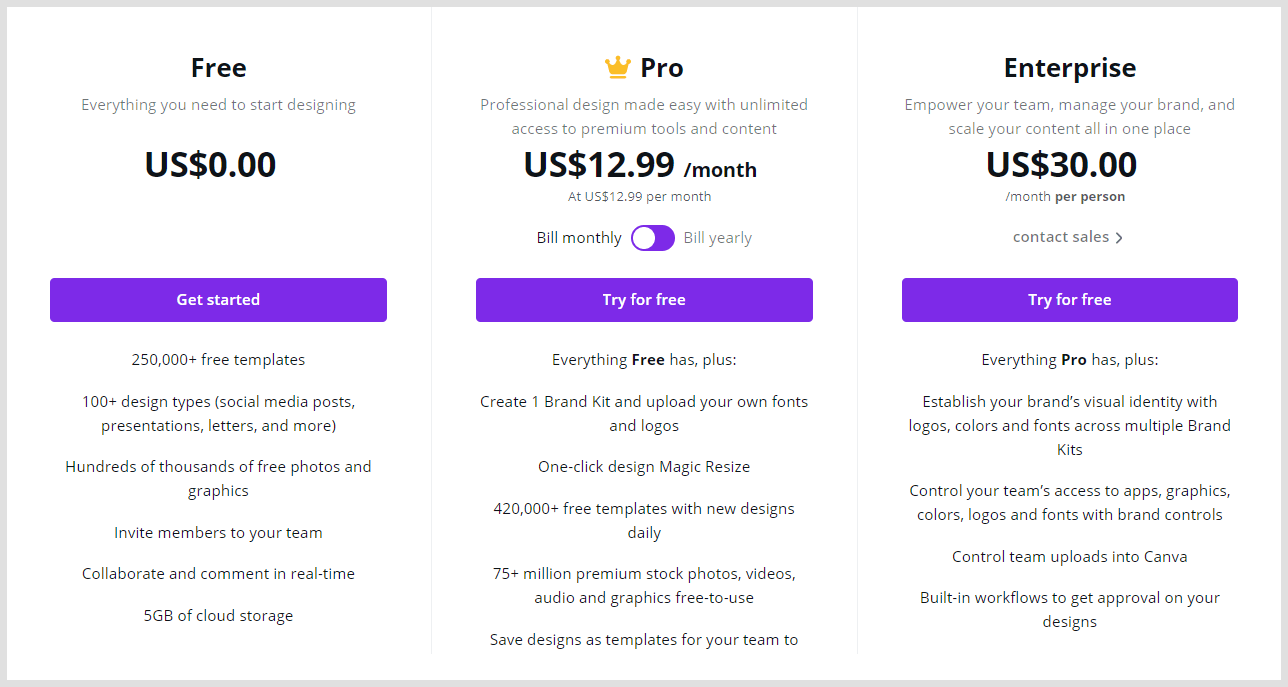Click Control team uploads into Canva text

pyautogui.click(x=1069, y=557)
